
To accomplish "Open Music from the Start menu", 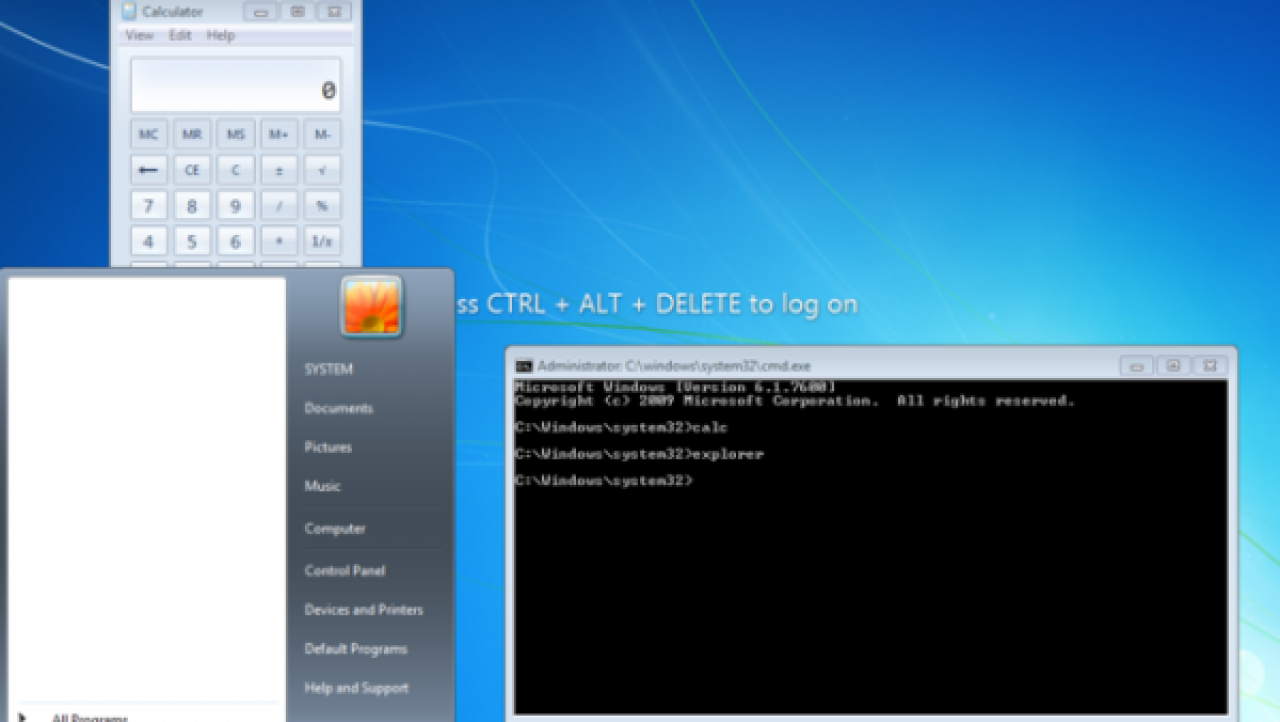I will click(323, 486).
